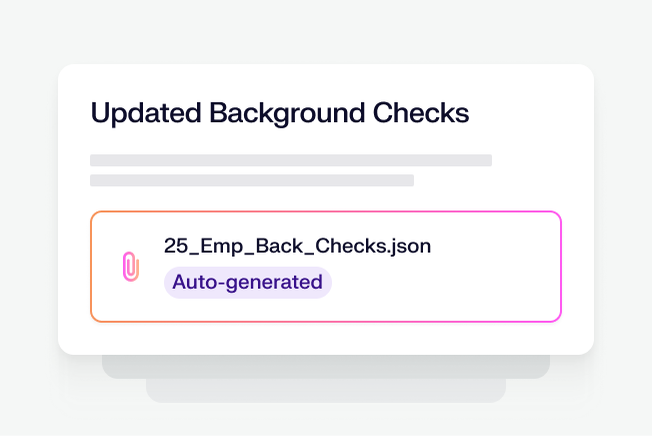Click the white card area below the attachment
Screen dimensions: 652x436
point(326,338)
